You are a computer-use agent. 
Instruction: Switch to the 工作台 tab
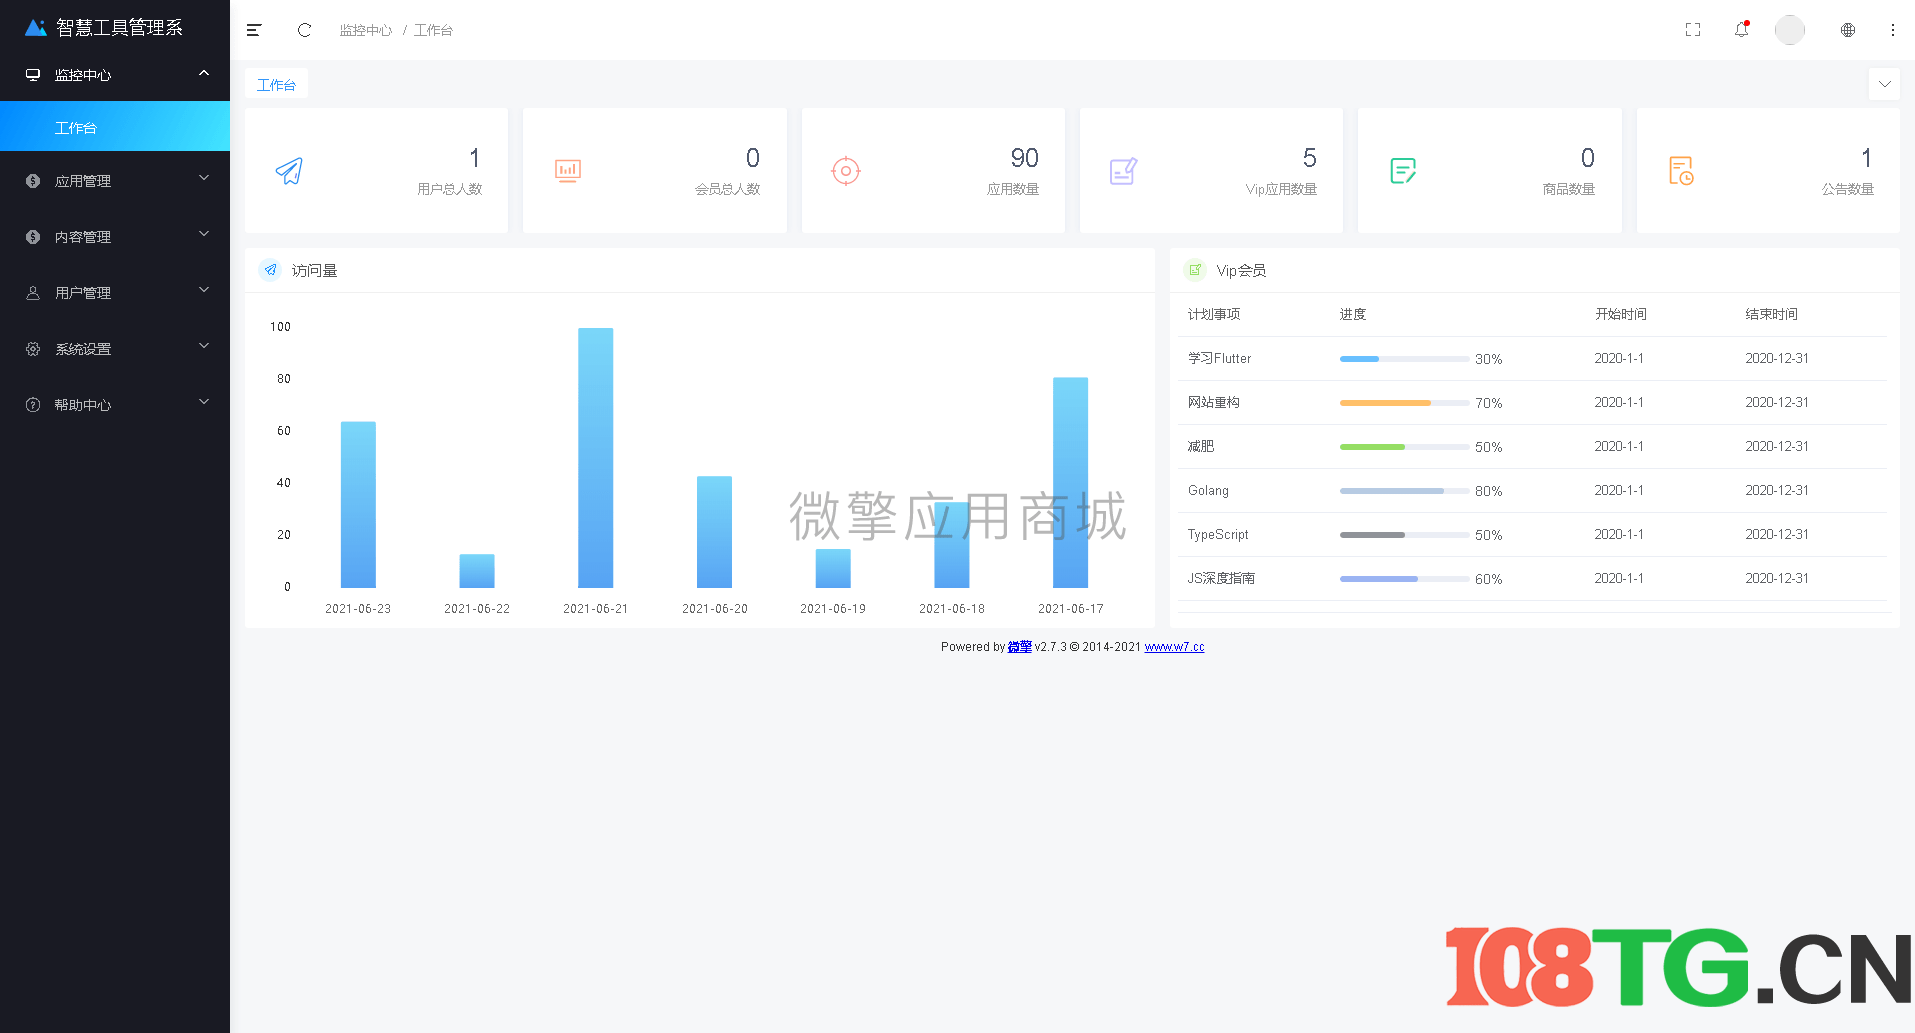[276, 84]
